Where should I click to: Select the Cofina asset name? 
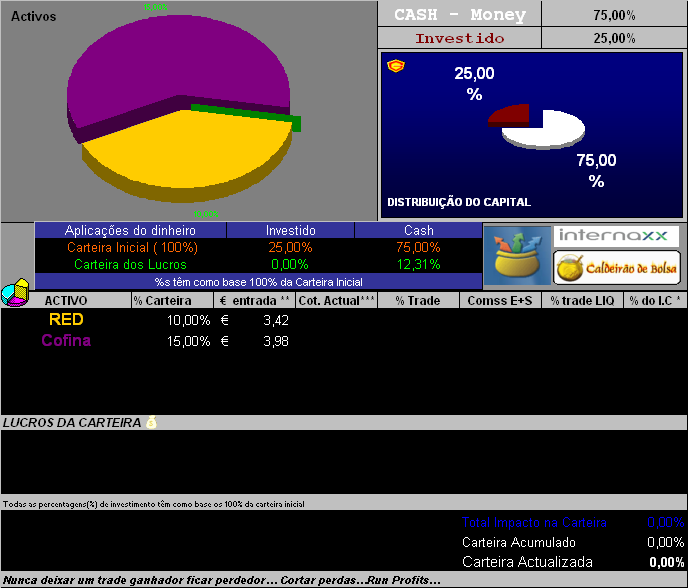[66, 341]
